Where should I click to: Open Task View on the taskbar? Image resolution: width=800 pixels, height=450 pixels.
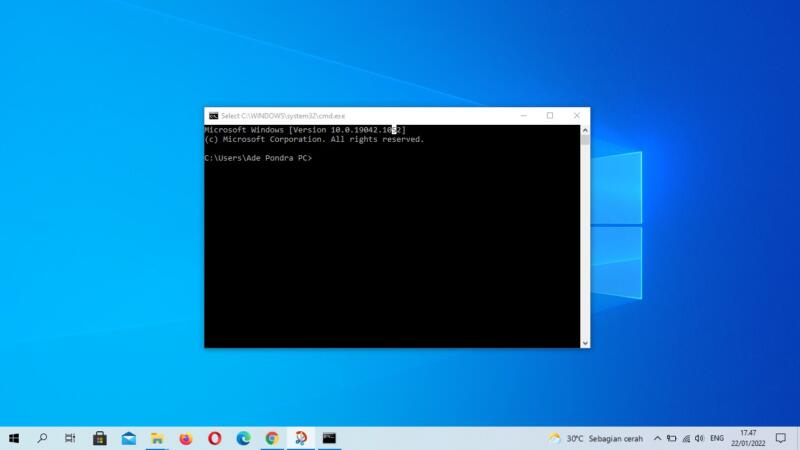pyautogui.click(x=70, y=438)
